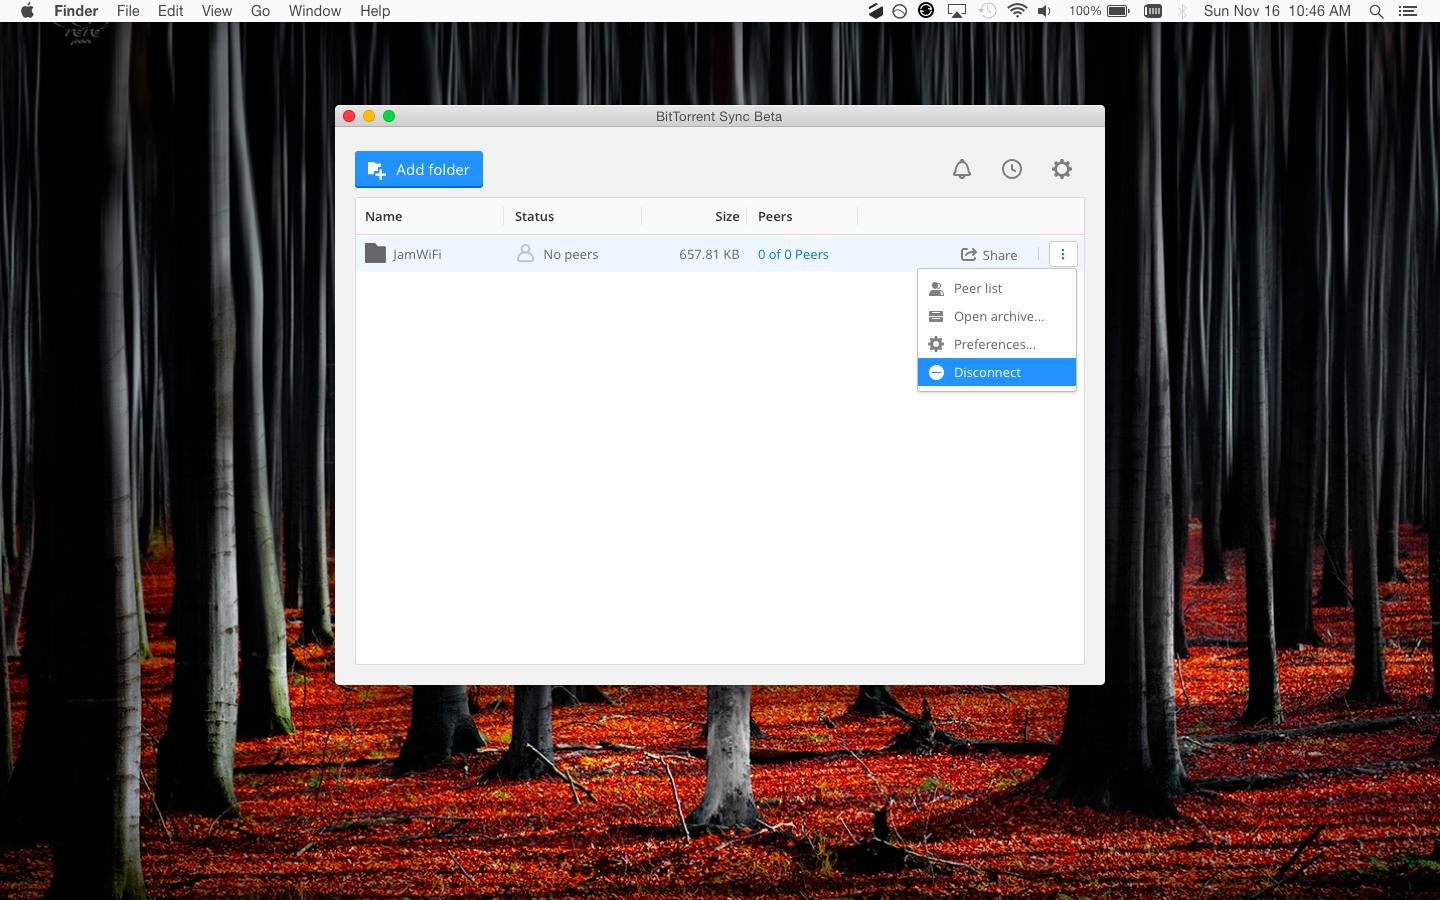
Task: Click the No peers status text
Action: pos(571,254)
